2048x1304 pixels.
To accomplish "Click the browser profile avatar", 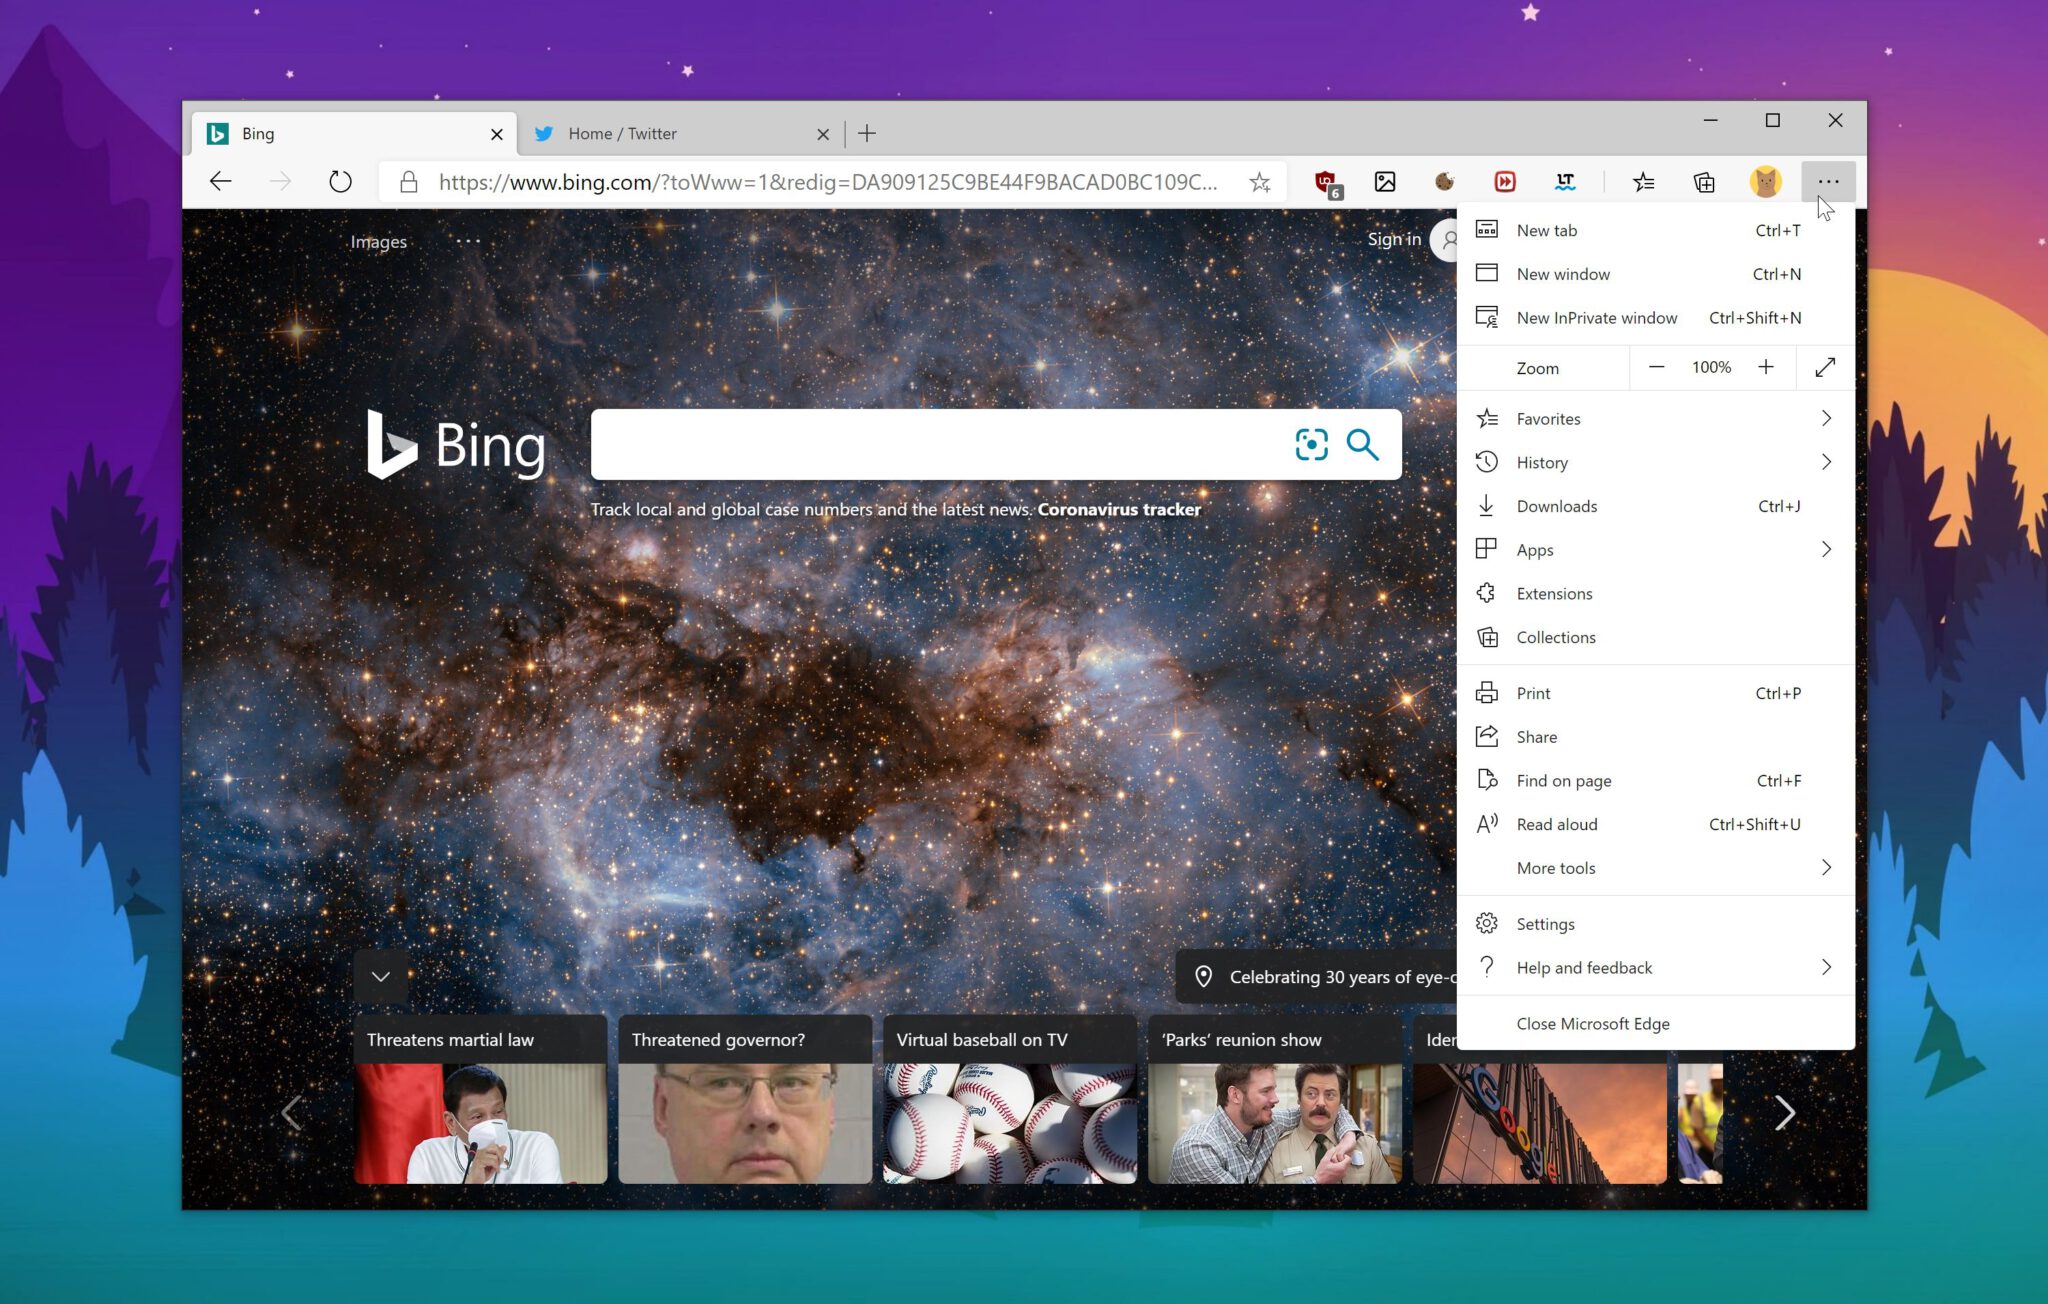I will (1766, 181).
